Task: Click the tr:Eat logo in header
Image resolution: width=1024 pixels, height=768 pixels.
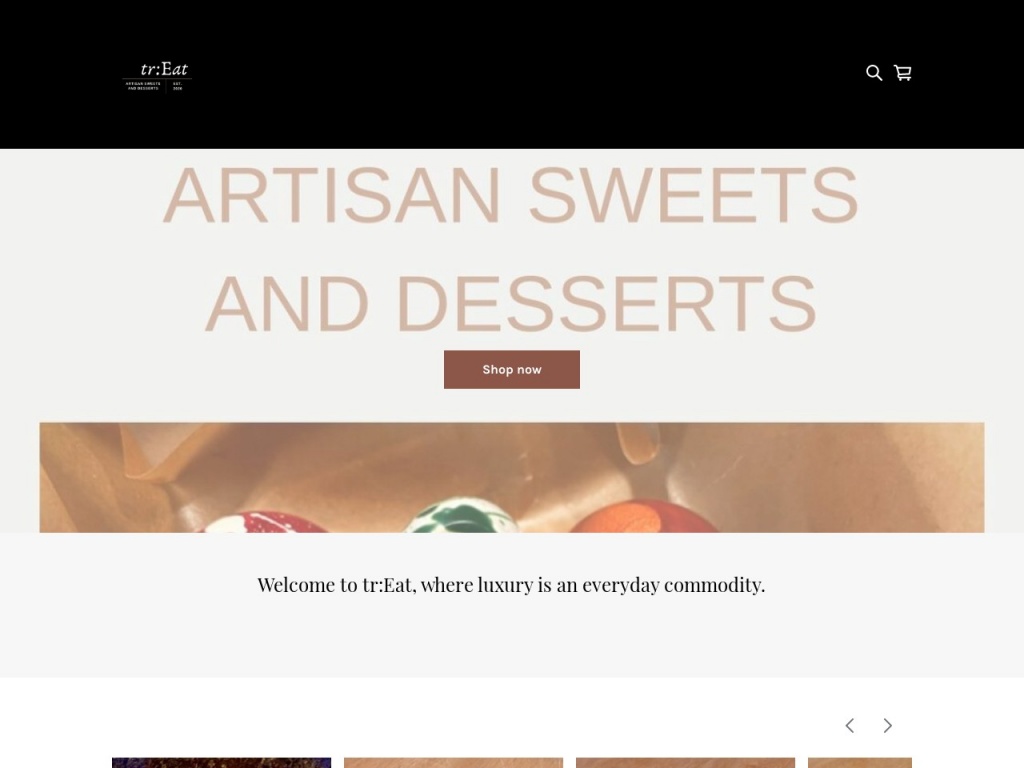Action: click(157, 76)
